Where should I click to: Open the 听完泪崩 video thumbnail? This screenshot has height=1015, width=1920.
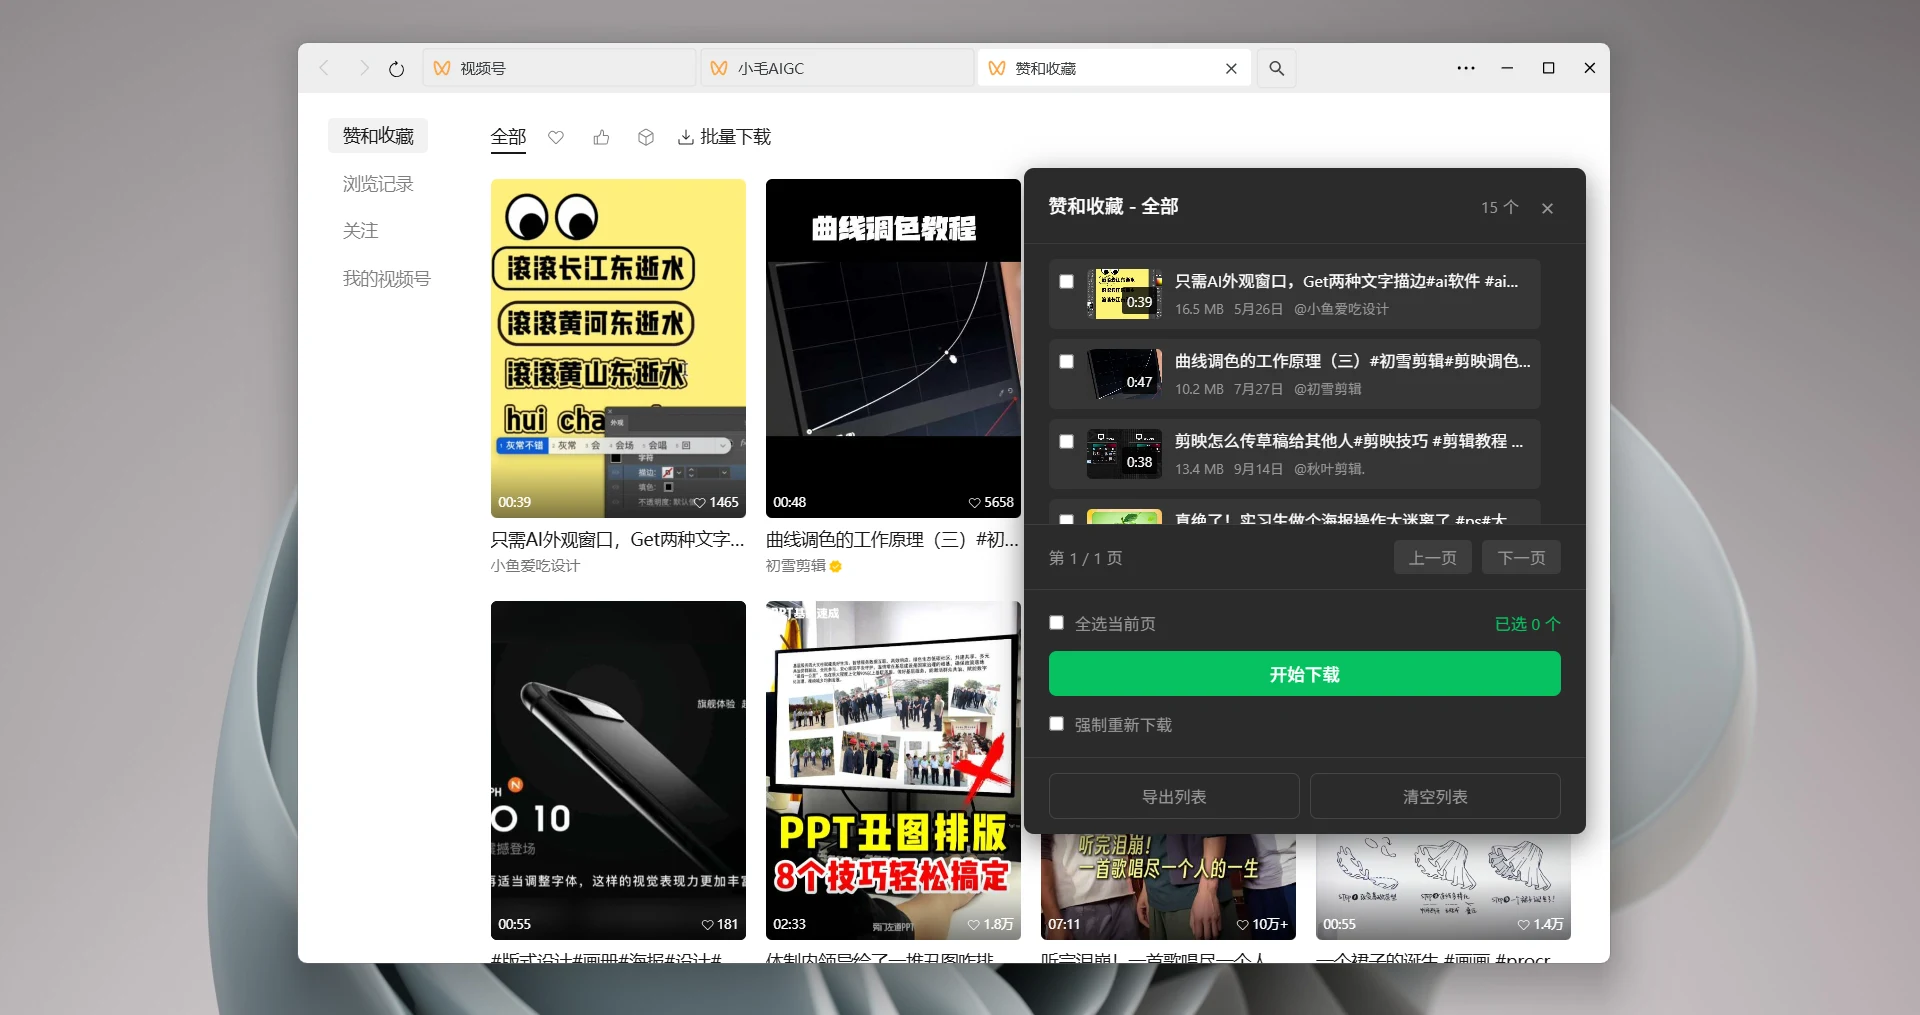(1168, 887)
